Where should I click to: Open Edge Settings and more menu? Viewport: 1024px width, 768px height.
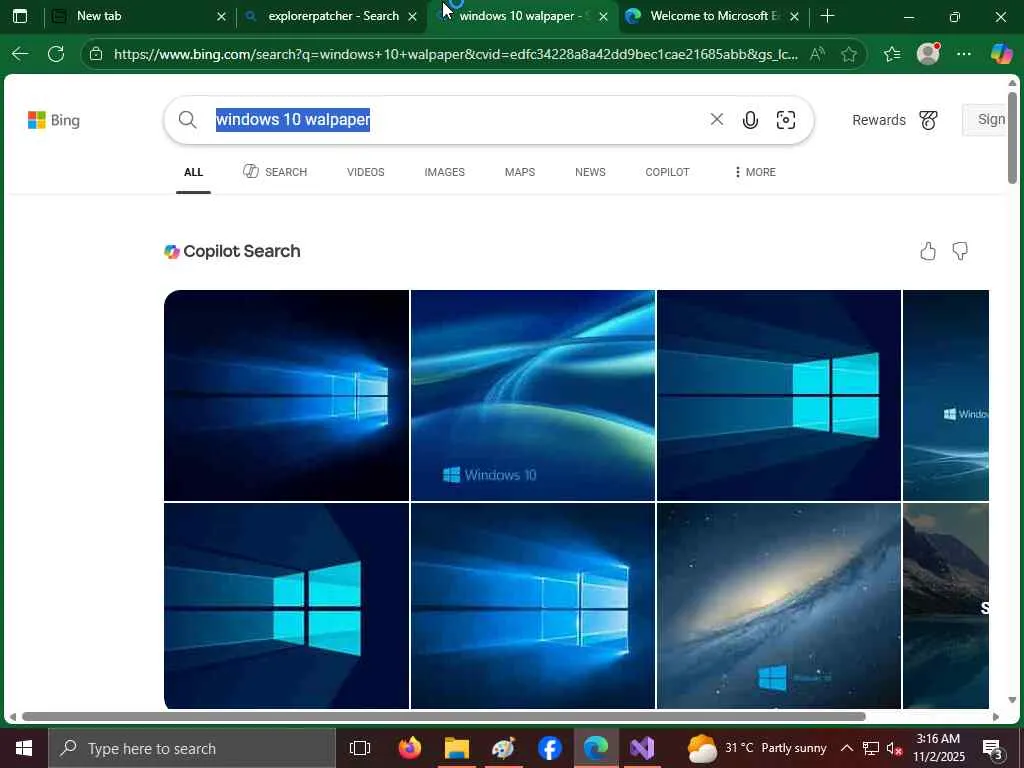(x=964, y=54)
